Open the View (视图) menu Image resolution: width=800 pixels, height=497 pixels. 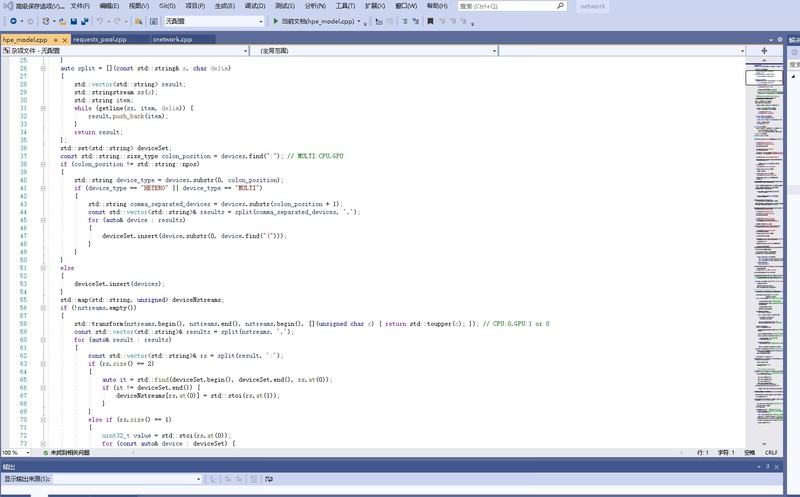pos(139,6)
